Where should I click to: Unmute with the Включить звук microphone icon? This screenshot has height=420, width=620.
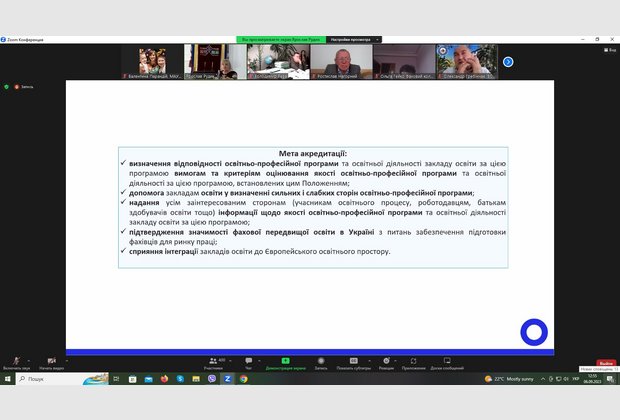tap(16, 361)
